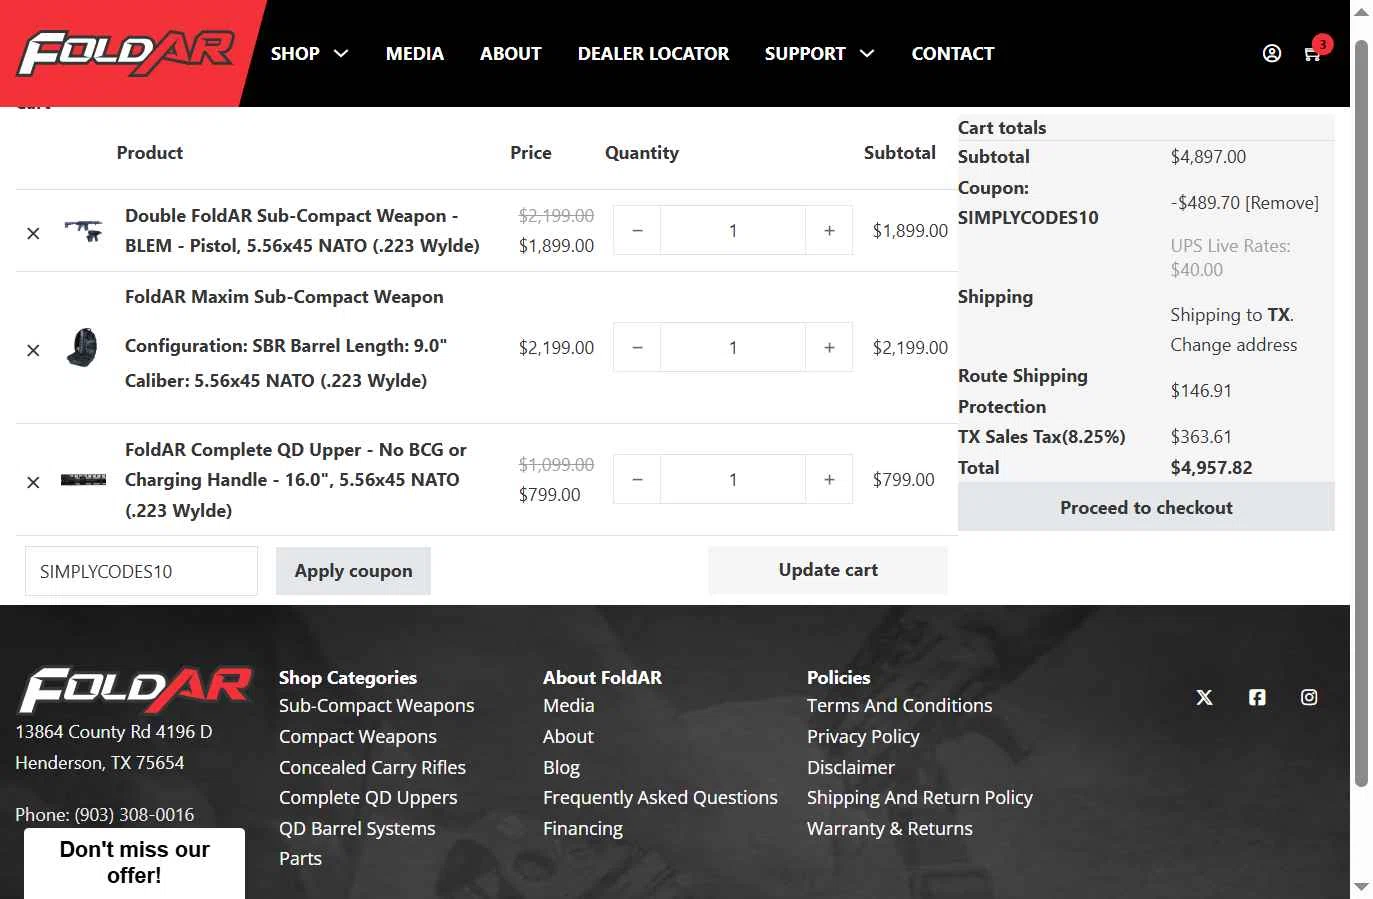Viewport: 1373px width, 899px height.
Task: Open X (Twitter) social link in footer
Action: click(1204, 697)
